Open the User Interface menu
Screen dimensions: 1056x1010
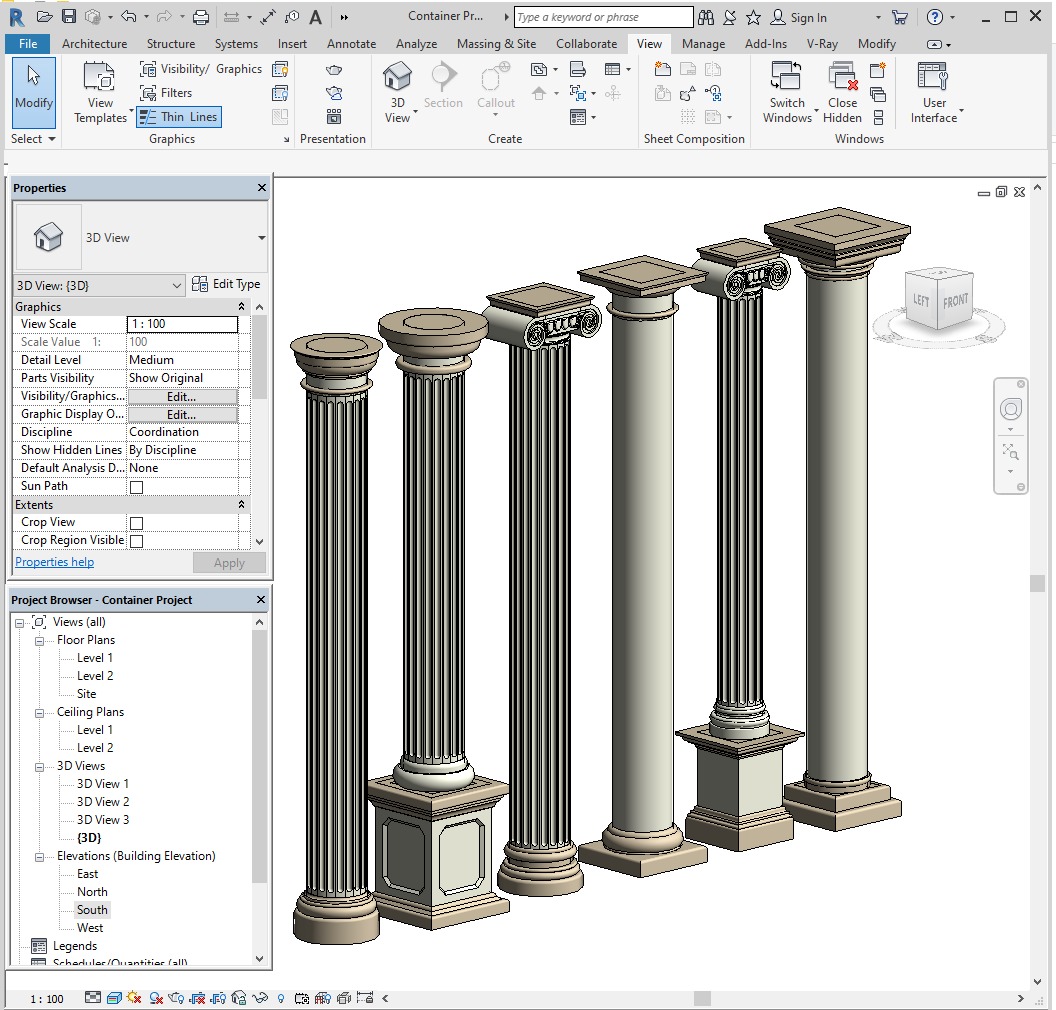click(933, 92)
